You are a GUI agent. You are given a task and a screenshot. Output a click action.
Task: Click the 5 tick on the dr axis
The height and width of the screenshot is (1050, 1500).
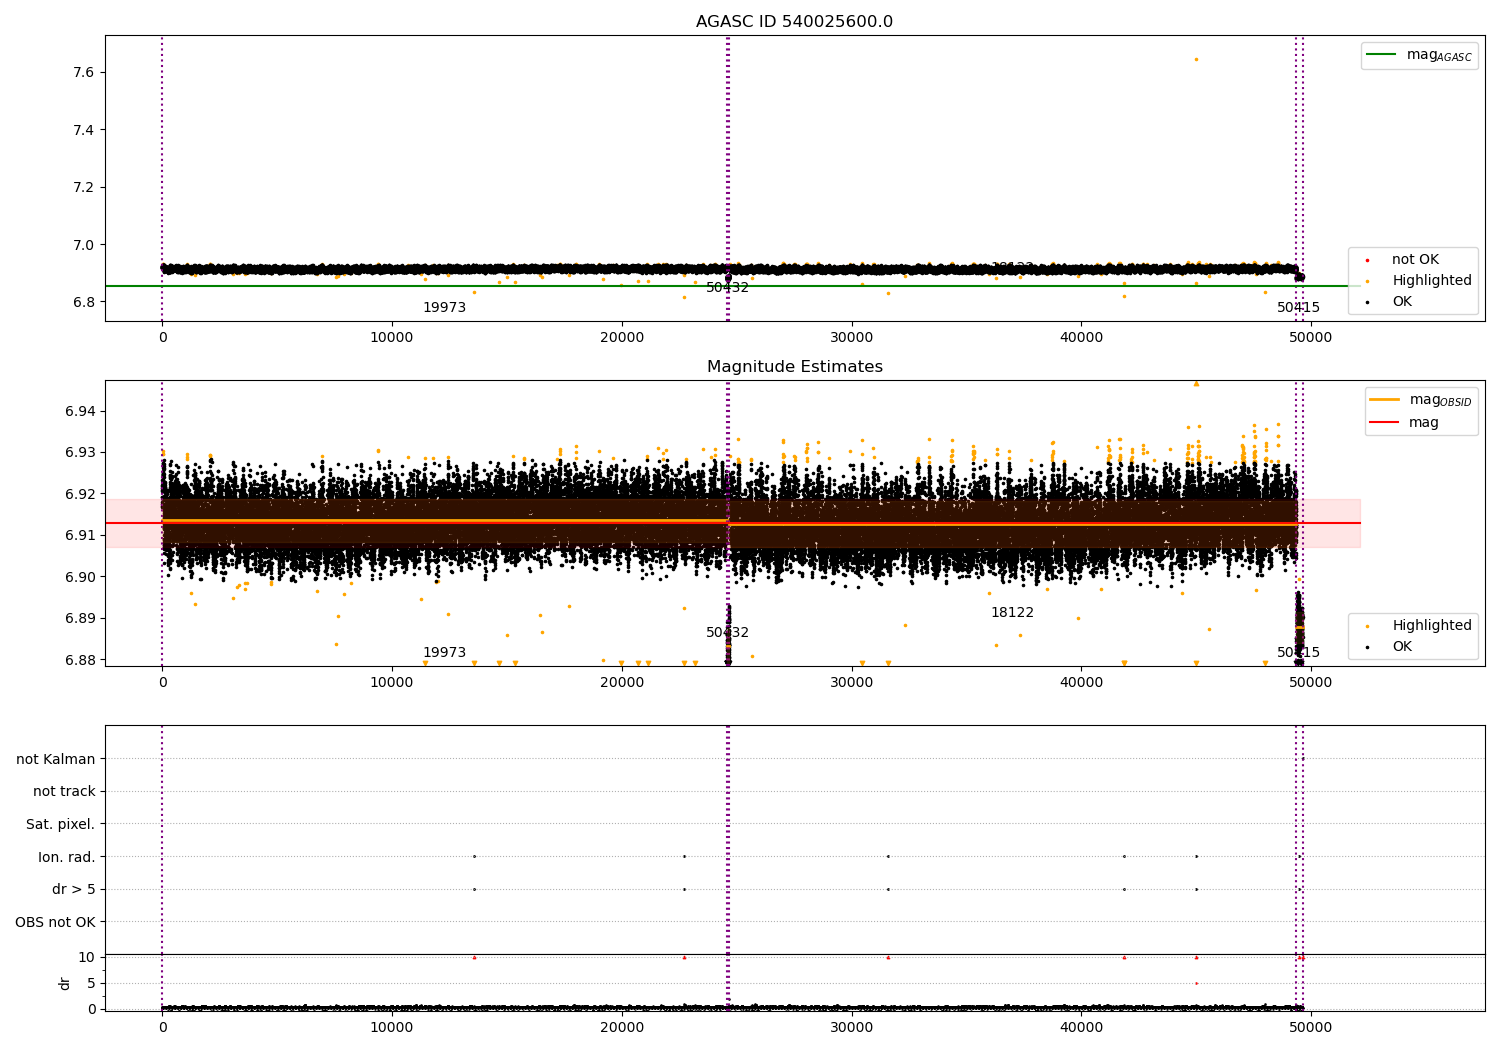pyautogui.click(x=91, y=983)
